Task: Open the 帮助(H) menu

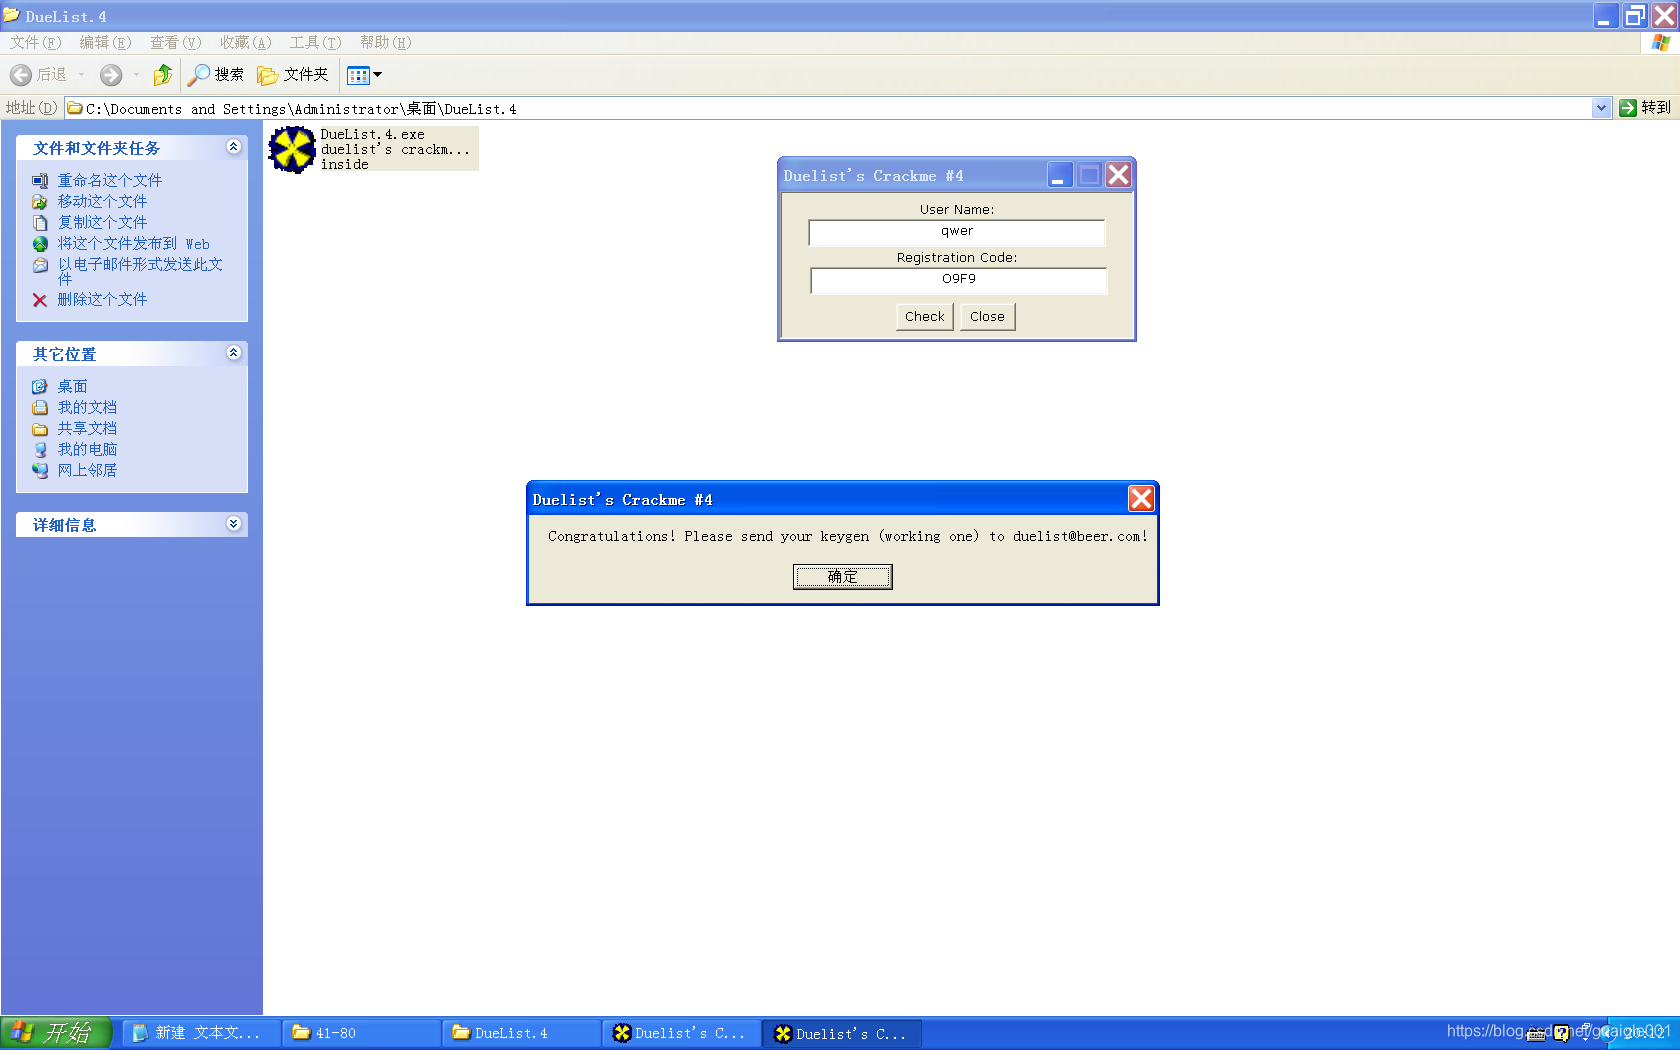Action: 385,43
